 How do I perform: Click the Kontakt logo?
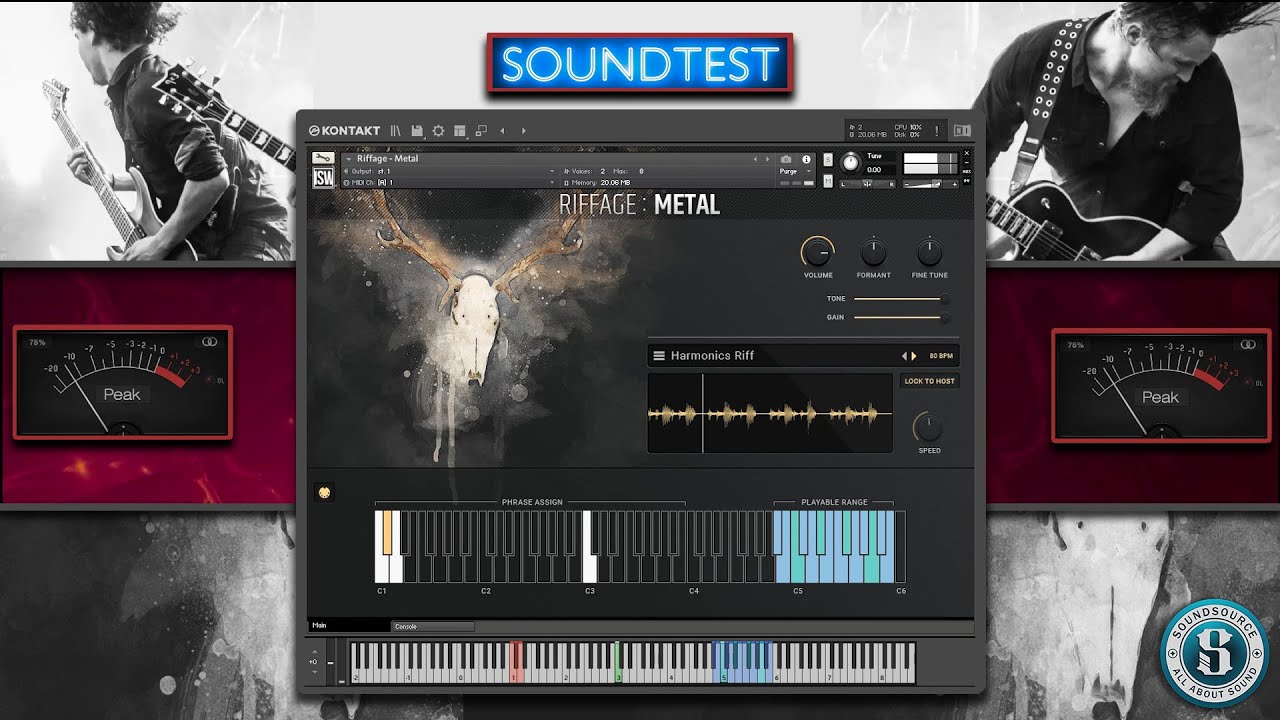[344, 131]
